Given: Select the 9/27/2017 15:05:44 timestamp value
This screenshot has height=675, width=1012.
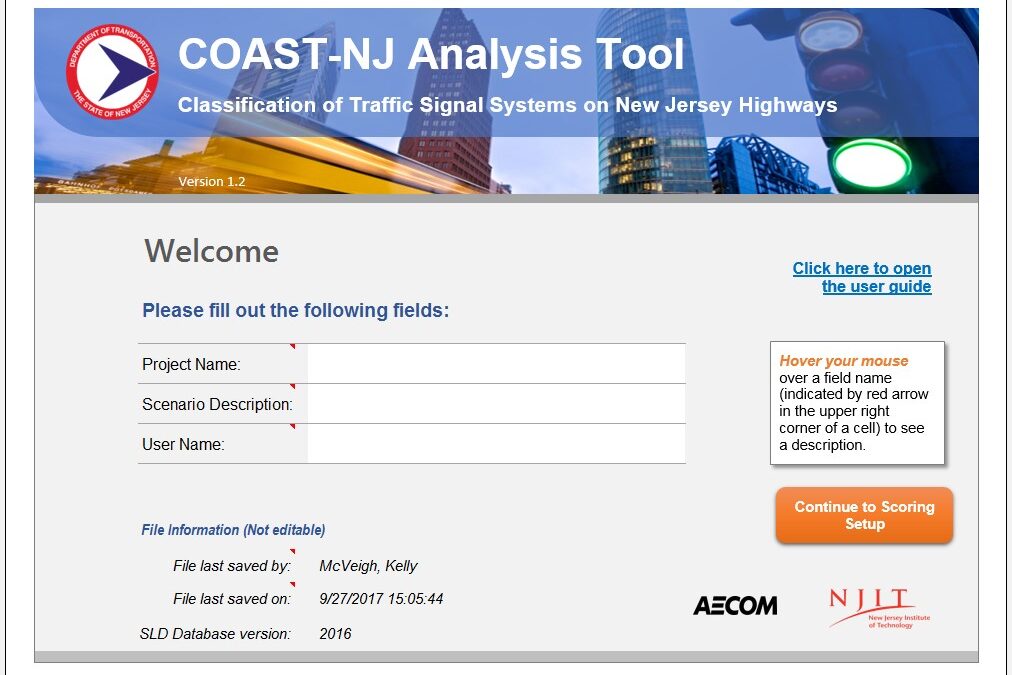Looking at the screenshot, I should pos(381,599).
